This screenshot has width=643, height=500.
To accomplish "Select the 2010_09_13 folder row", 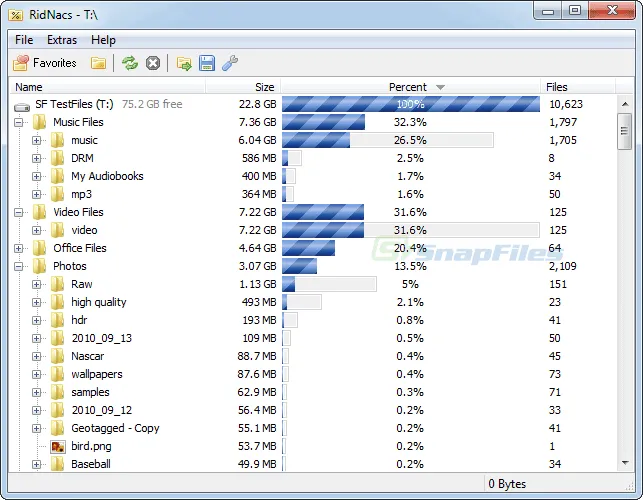I will point(314,338).
